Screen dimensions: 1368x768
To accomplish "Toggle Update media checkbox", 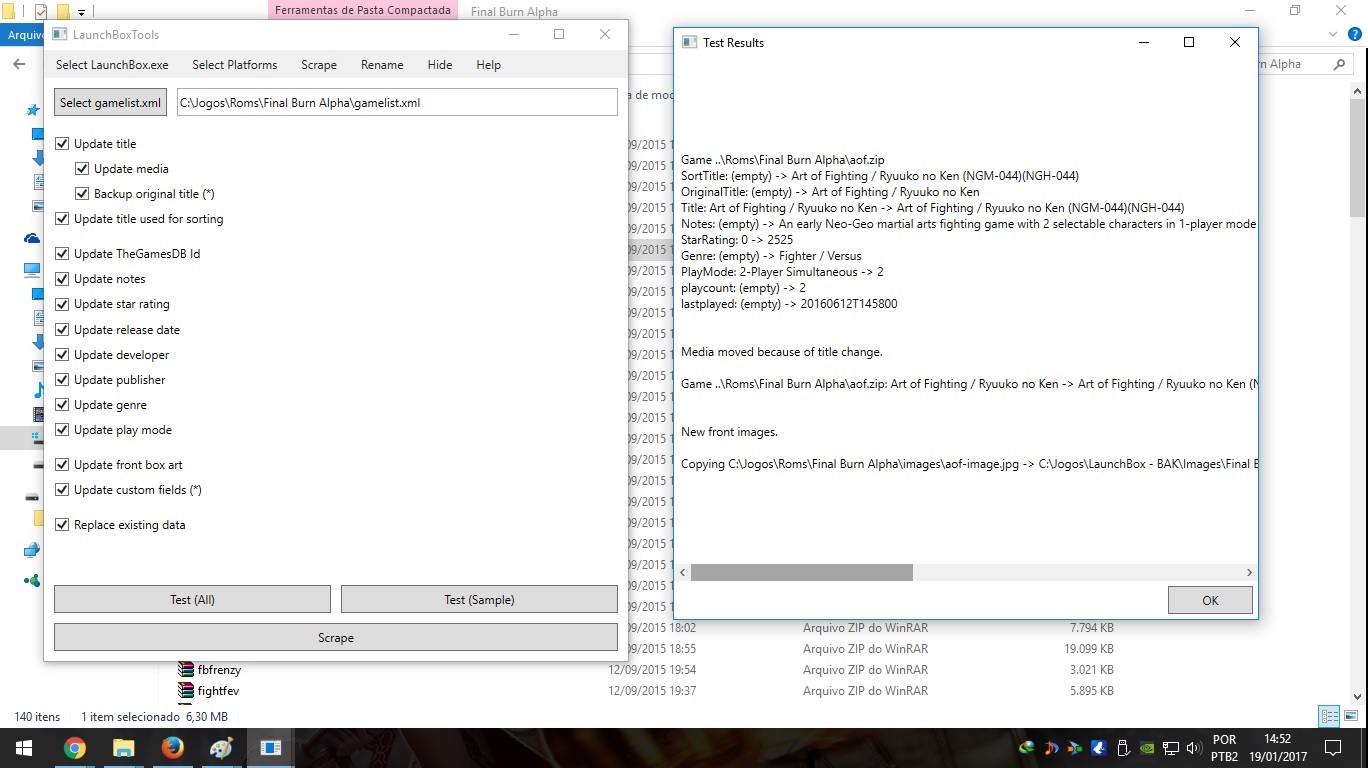I will (83, 169).
